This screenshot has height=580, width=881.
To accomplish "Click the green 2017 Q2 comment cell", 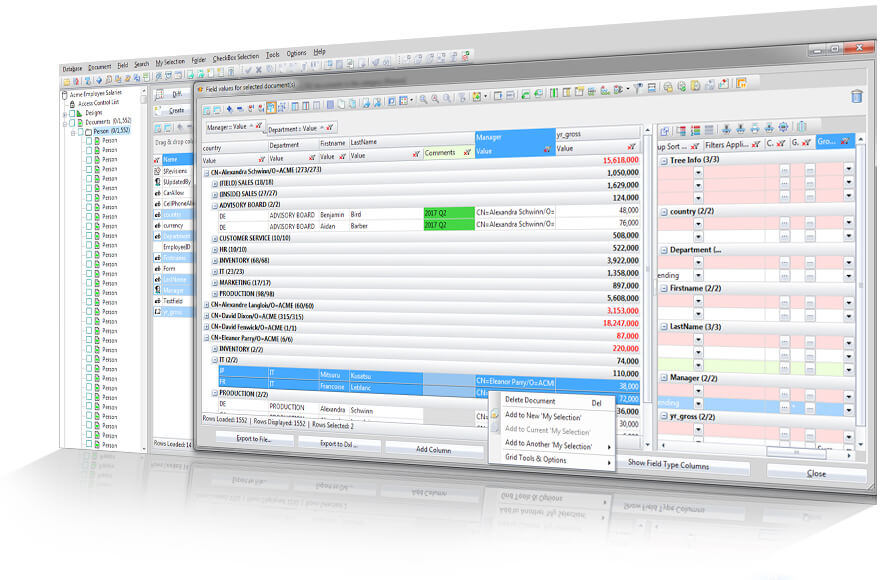I will point(448,213).
